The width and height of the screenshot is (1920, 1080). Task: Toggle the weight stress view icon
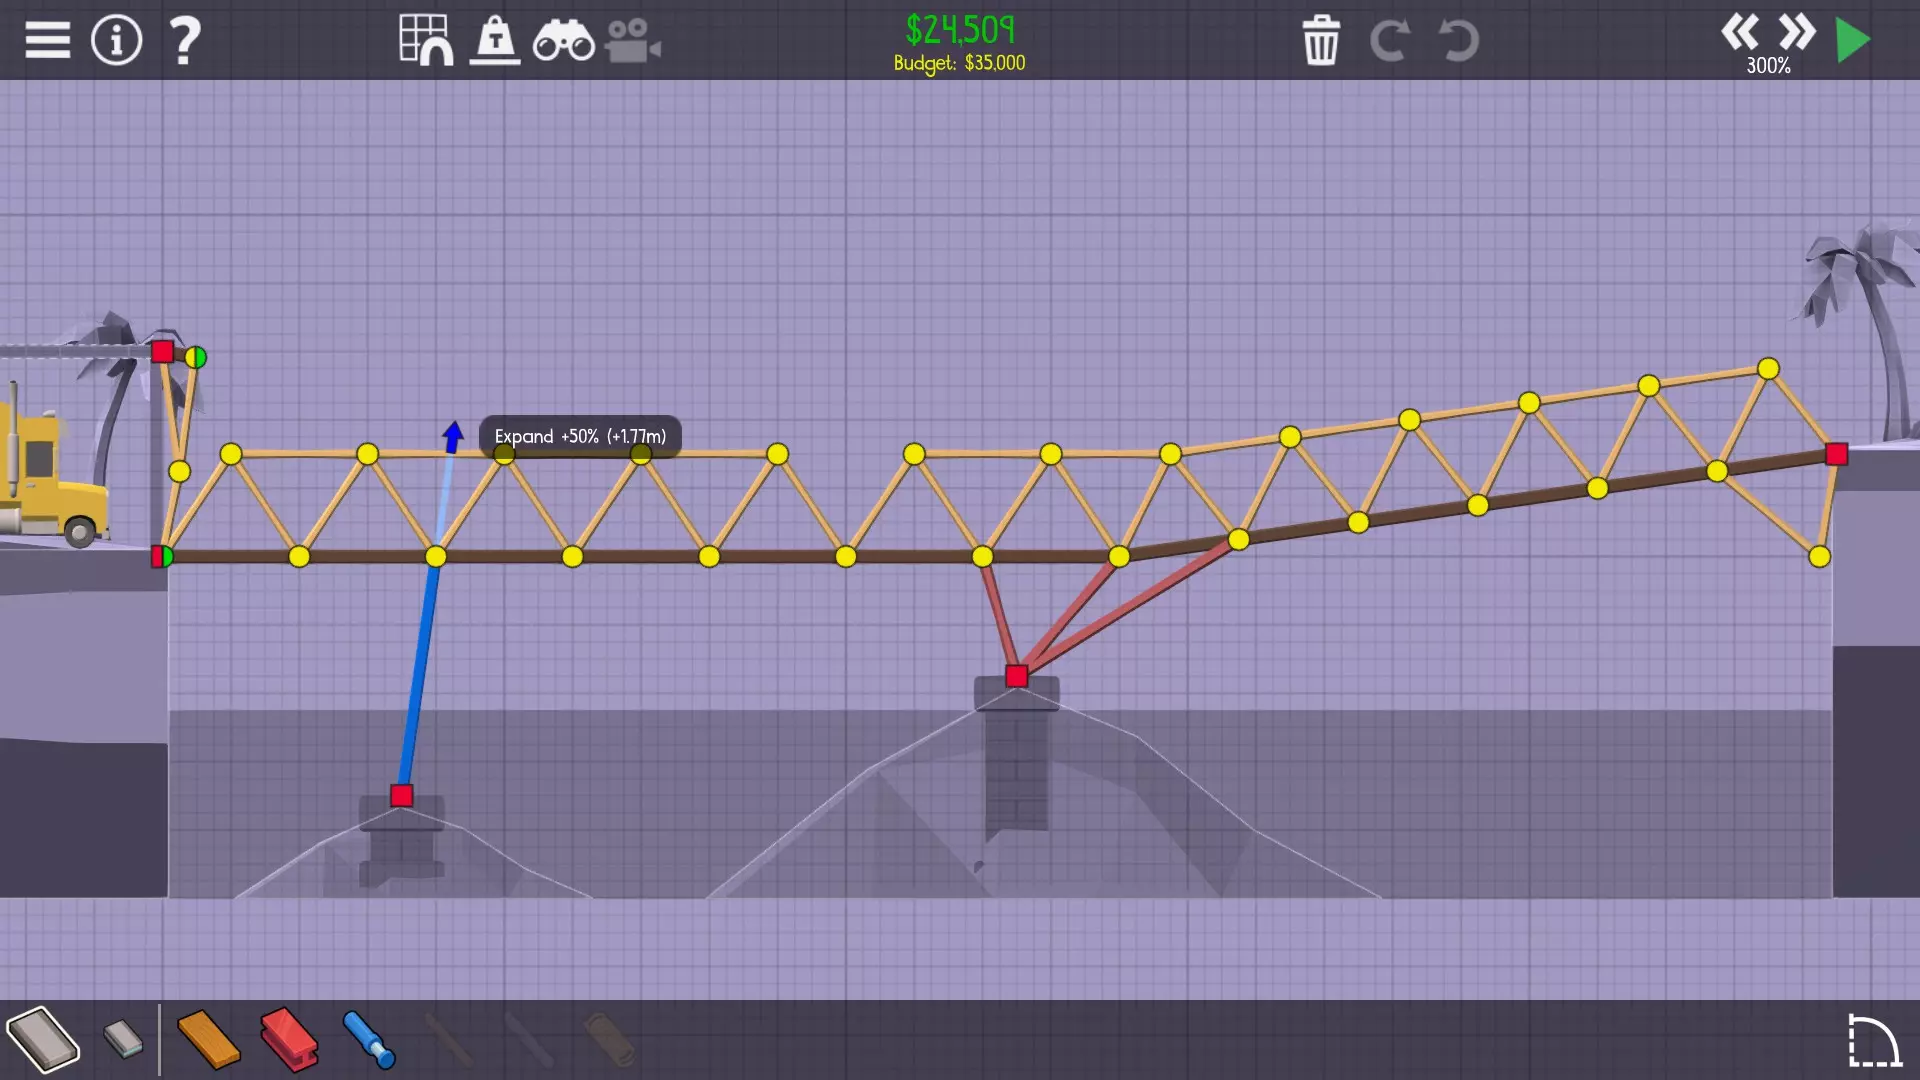pyautogui.click(x=495, y=41)
